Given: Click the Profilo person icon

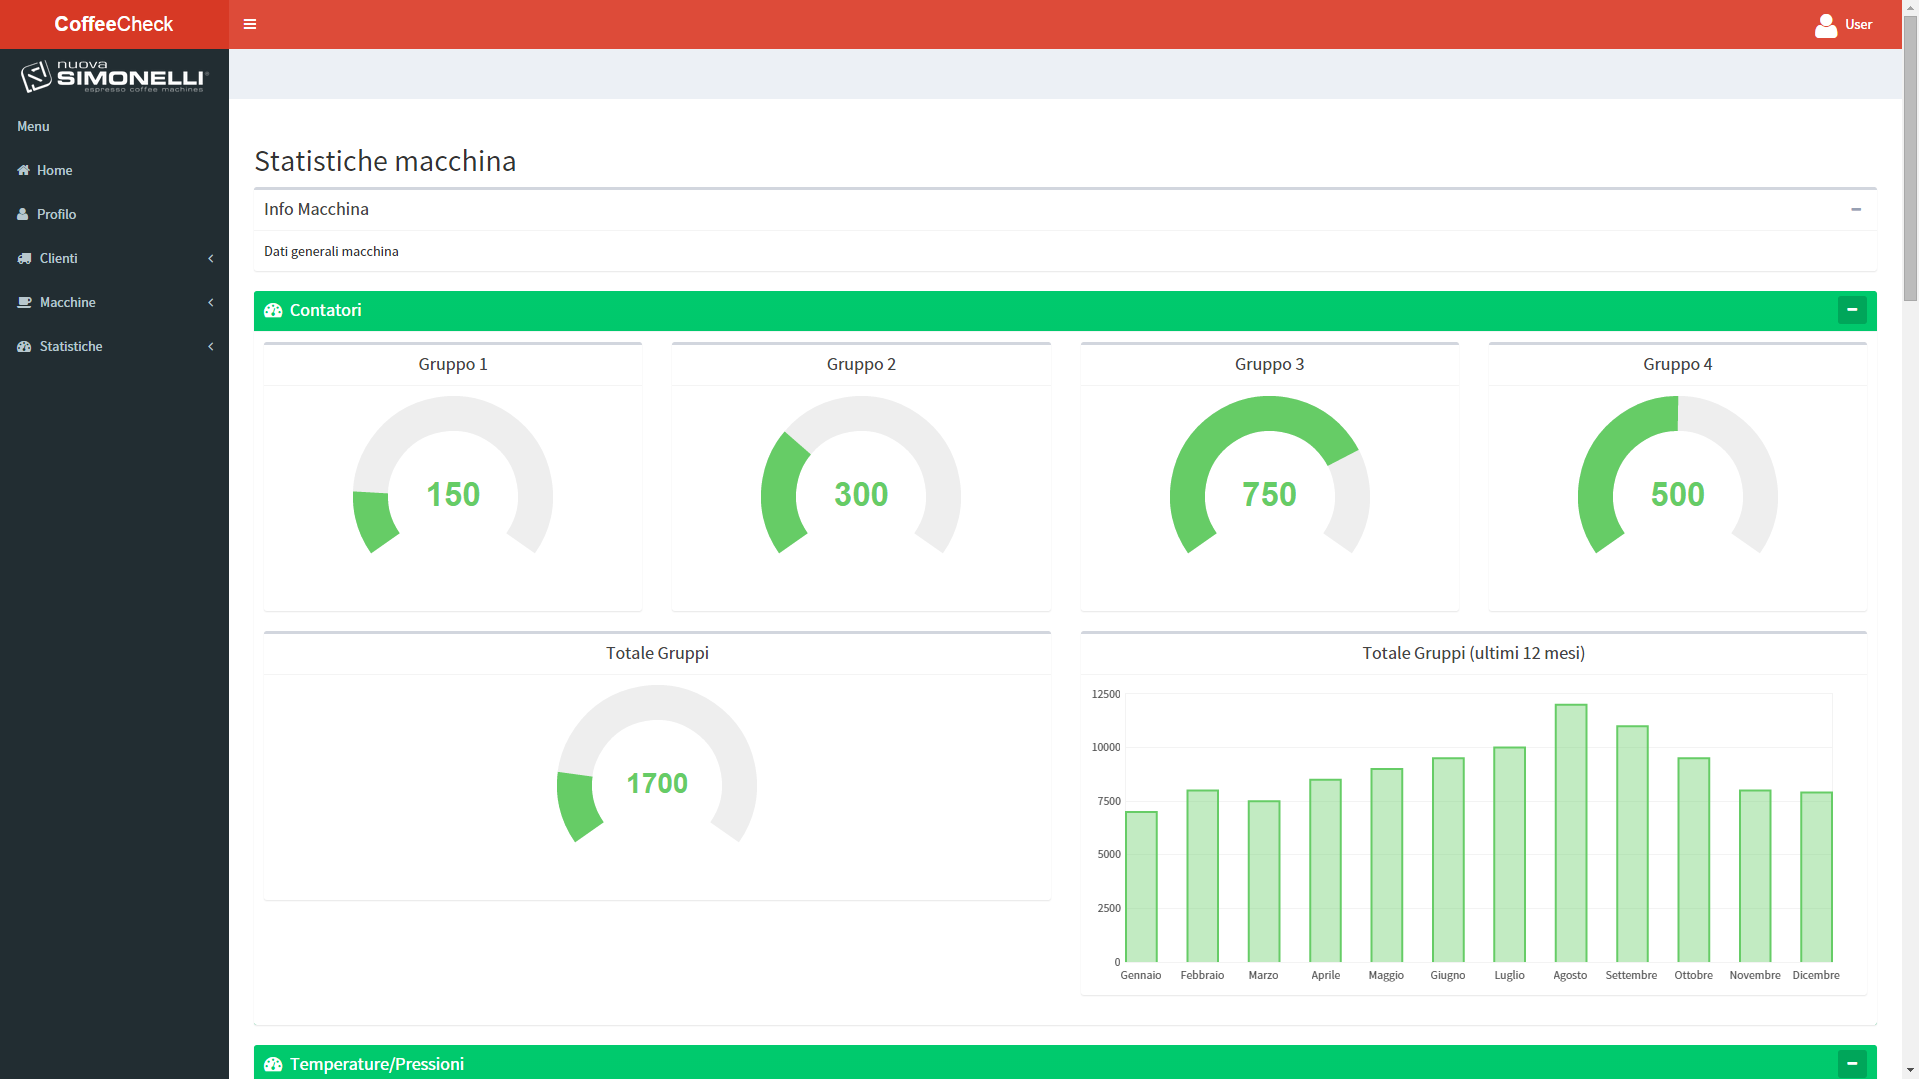Looking at the screenshot, I should (23, 215).
